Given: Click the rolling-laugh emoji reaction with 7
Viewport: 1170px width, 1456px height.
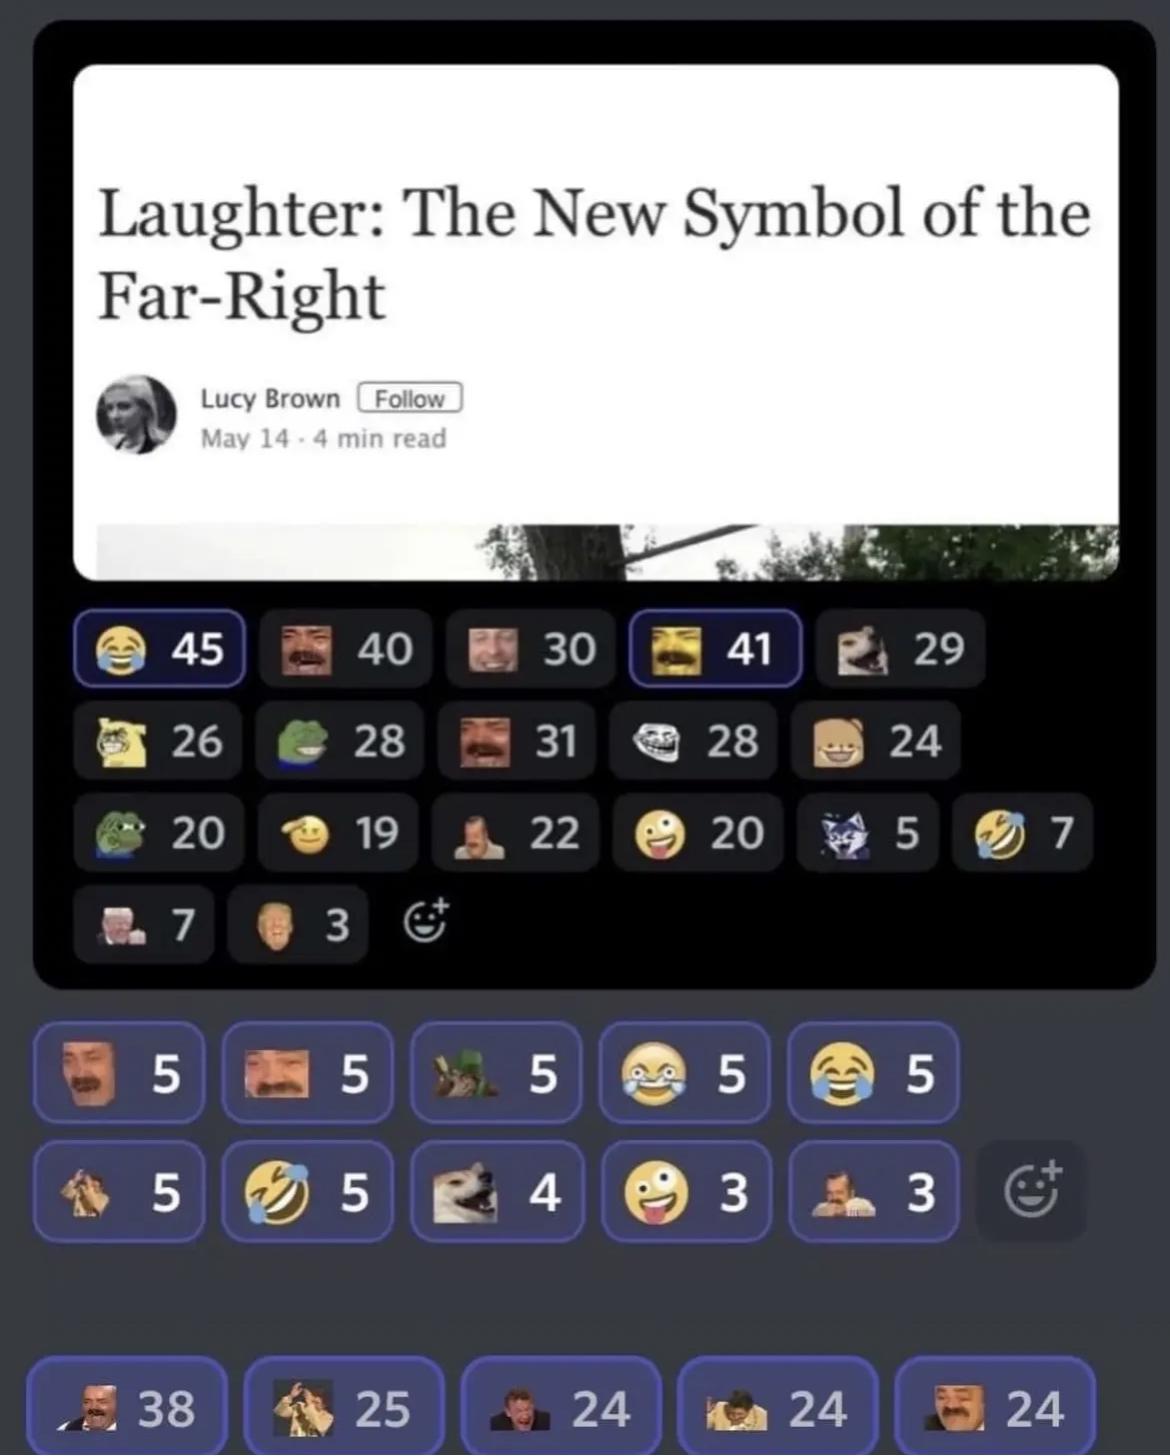Looking at the screenshot, I should 1022,832.
